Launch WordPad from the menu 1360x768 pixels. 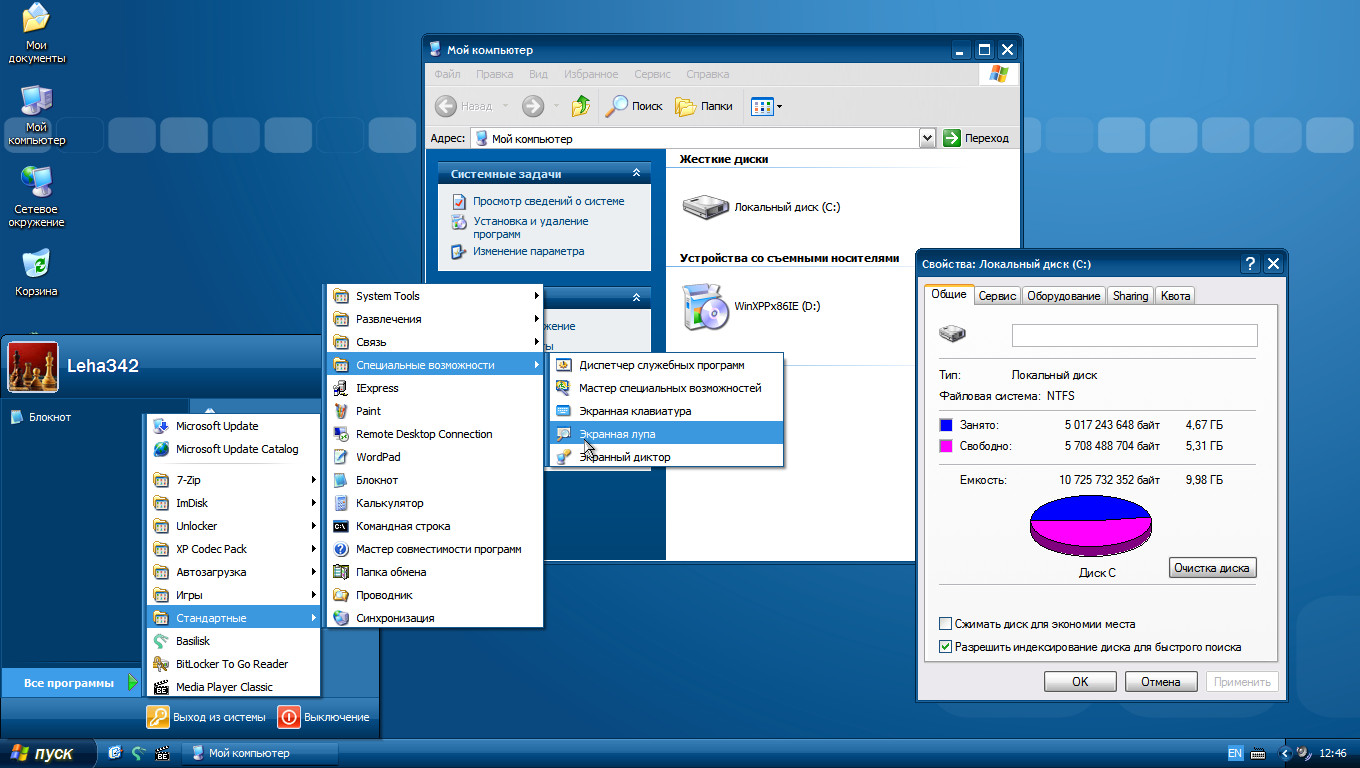coord(435,457)
